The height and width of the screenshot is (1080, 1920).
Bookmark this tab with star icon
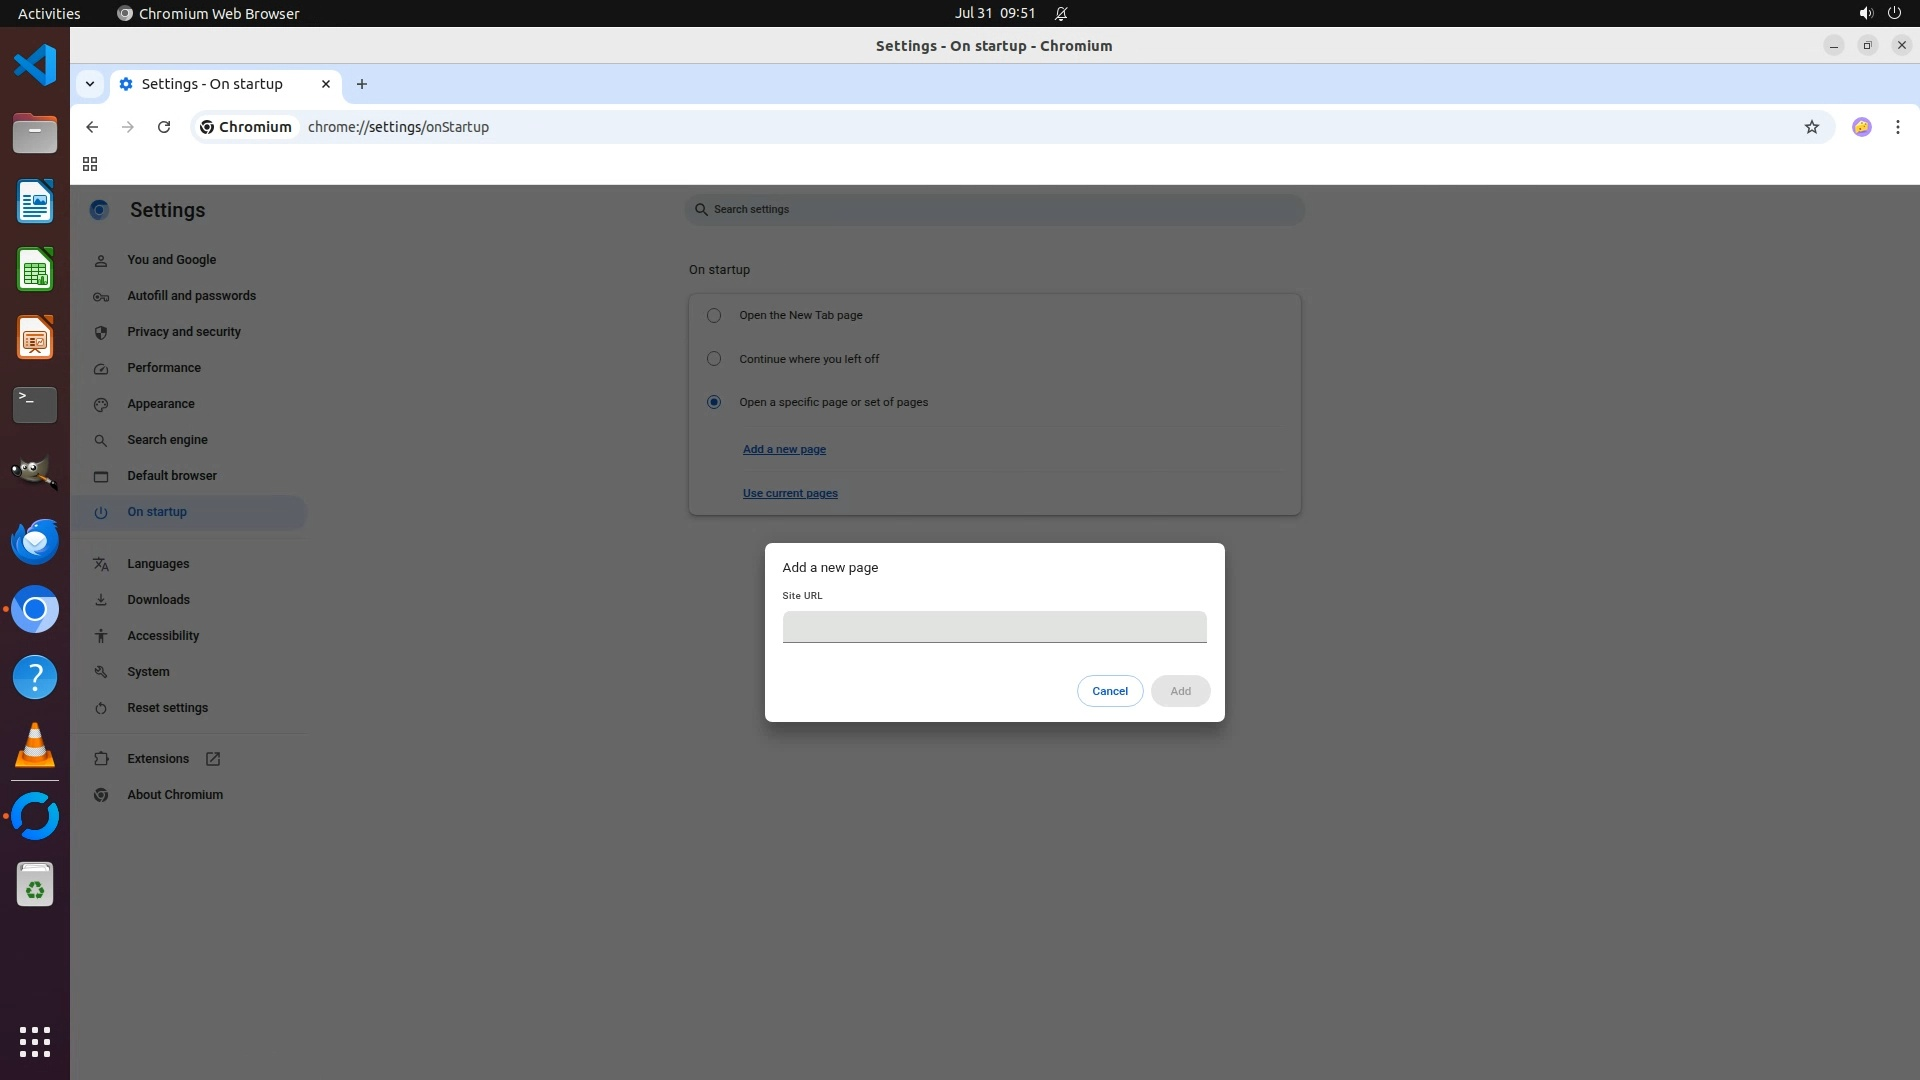1811,127
